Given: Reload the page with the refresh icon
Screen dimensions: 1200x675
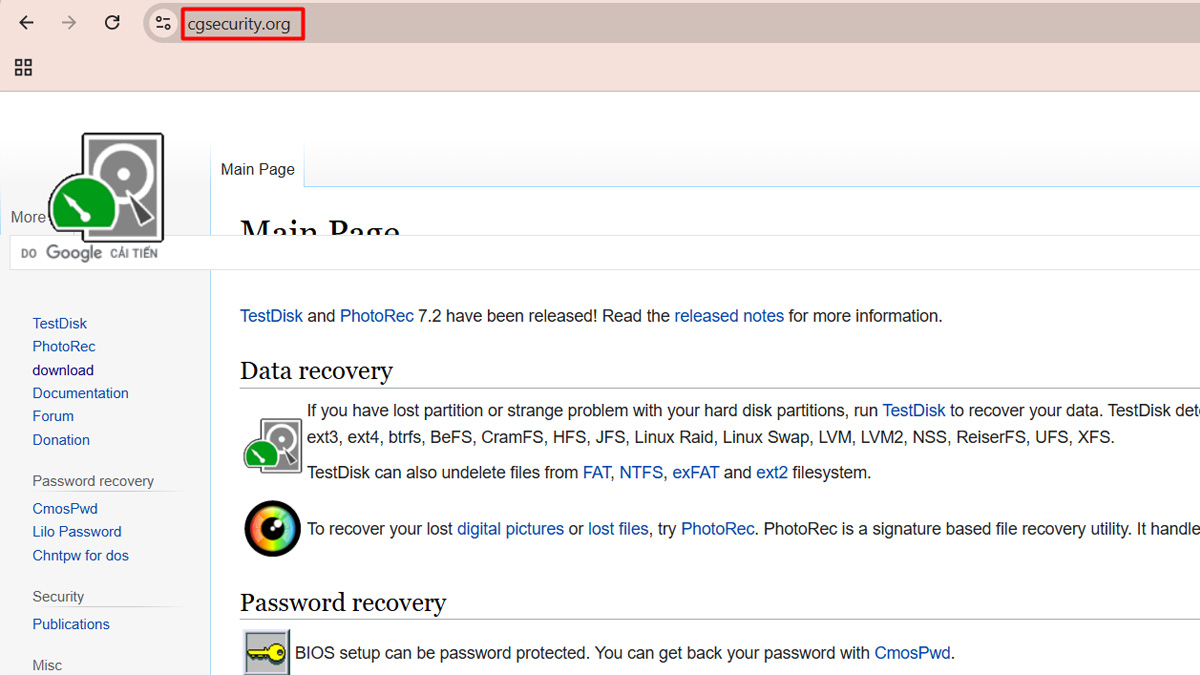Looking at the screenshot, I should pos(112,23).
